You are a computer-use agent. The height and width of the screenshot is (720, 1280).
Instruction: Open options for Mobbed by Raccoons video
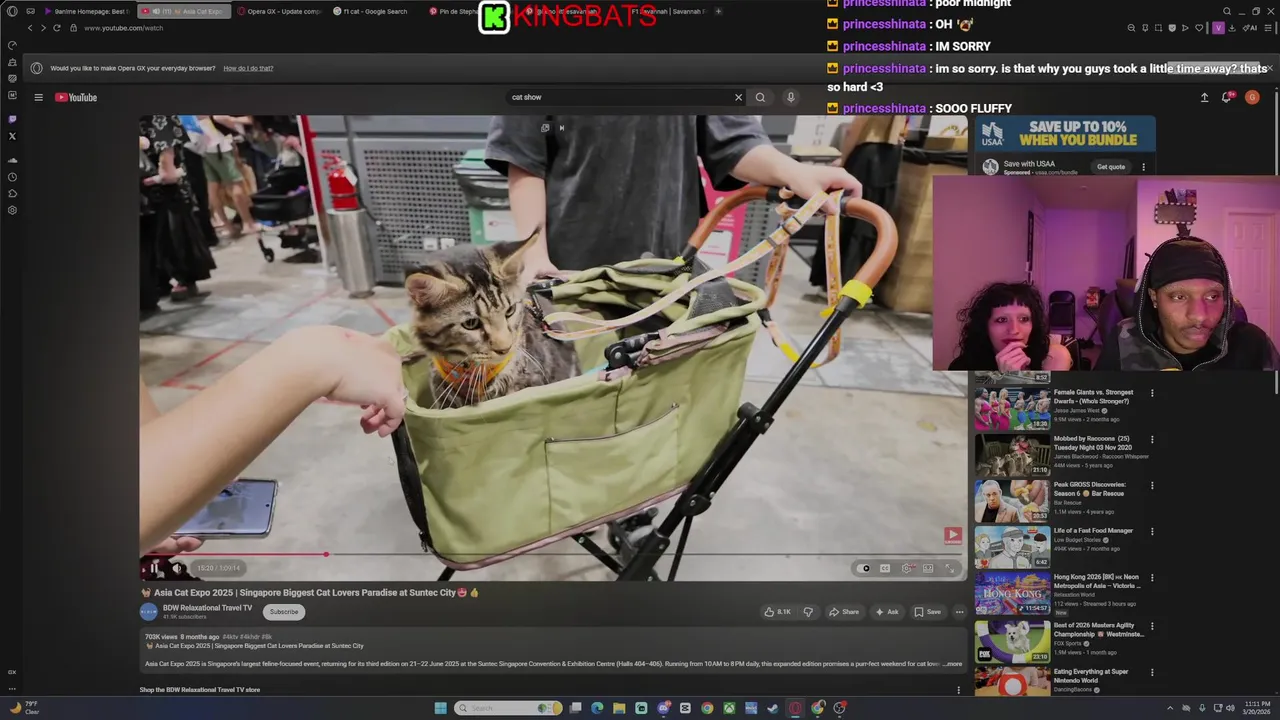[x=1152, y=439]
